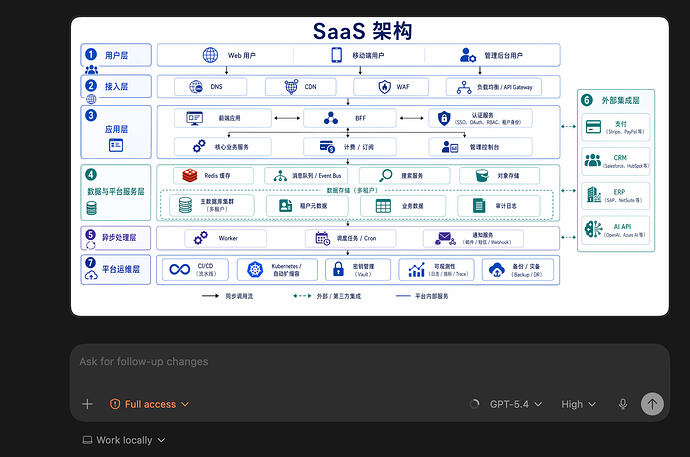Click the 审计日志 box text

coord(506,205)
